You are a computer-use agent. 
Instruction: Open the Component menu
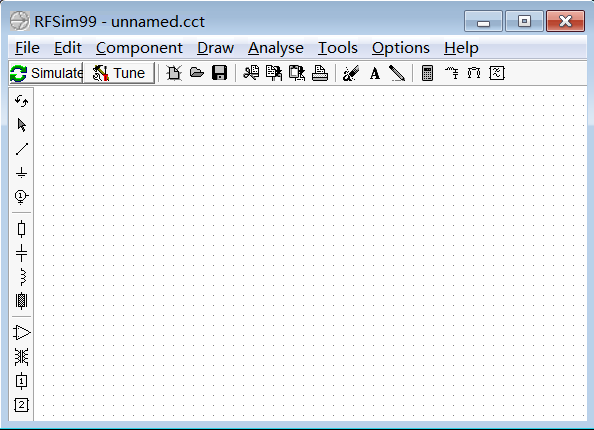point(139,48)
